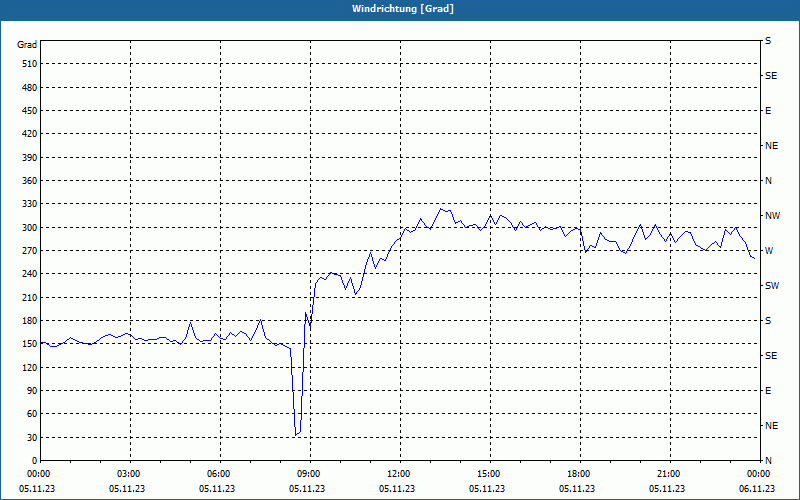The width and height of the screenshot is (800, 500).
Task: Click the '21:00' time label
Action: tap(669, 474)
